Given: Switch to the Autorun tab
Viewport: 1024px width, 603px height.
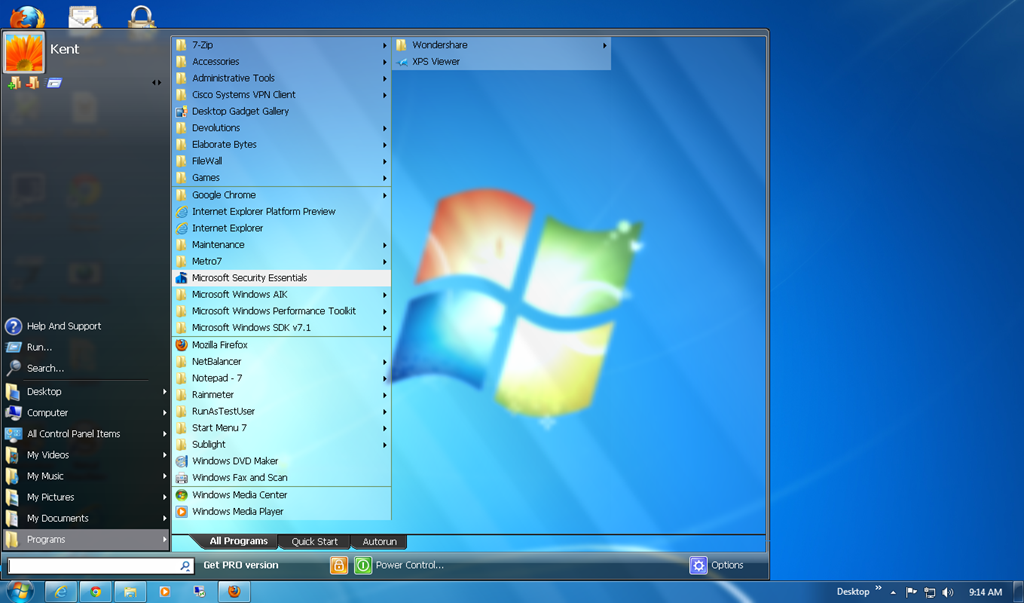Looking at the screenshot, I should [x=379, y=542].
